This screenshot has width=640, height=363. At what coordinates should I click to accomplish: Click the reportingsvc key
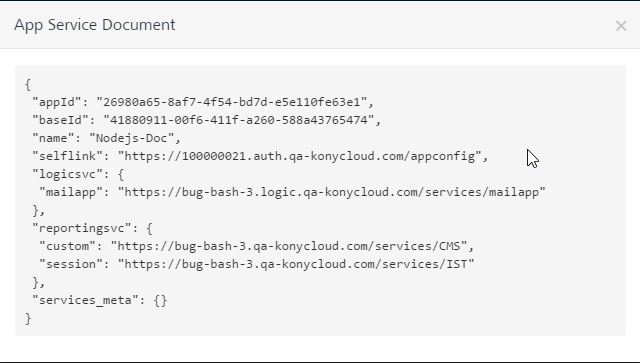point(81,228)
